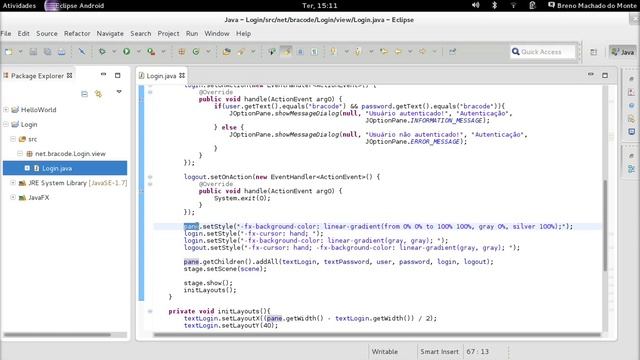640x360 pixels.
Task: Toggle the Skip All Breakpoints button
Action: pos(82,52)
